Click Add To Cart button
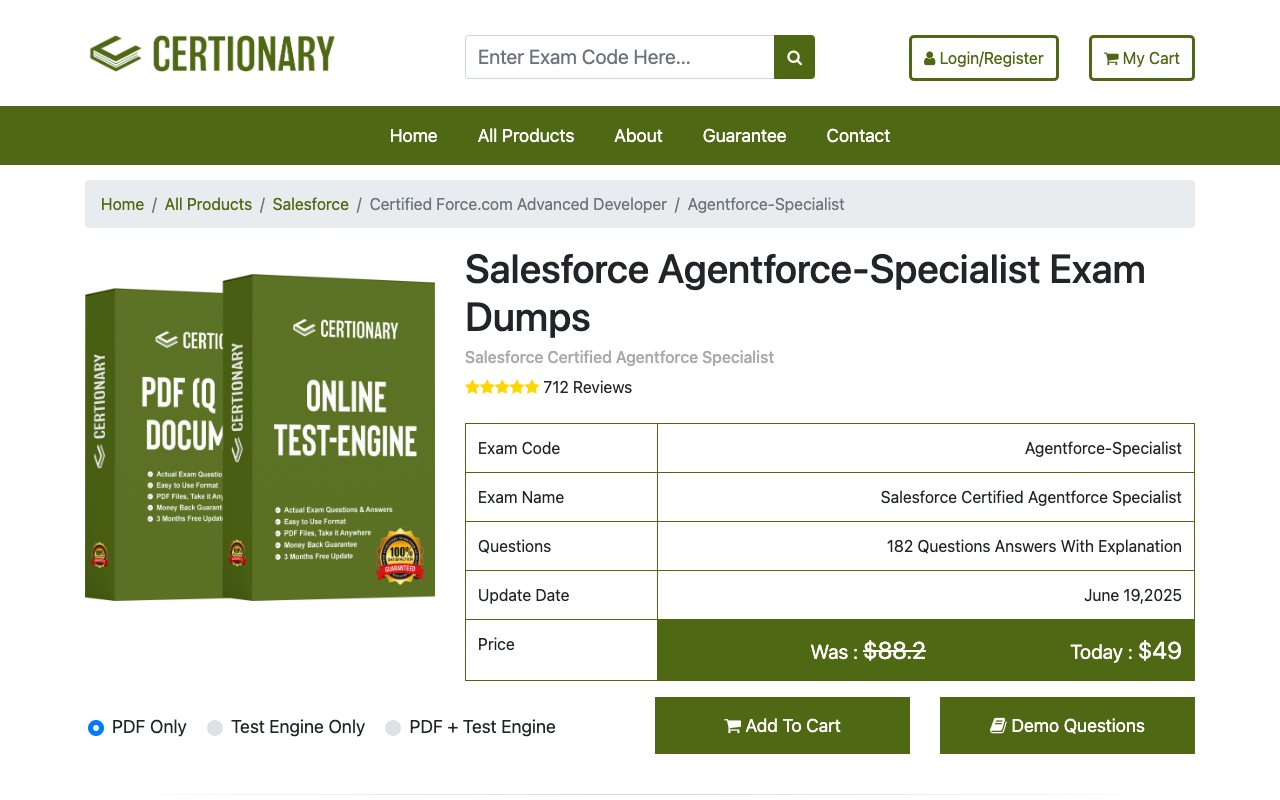1280x800 pixels. pos(782,725)
